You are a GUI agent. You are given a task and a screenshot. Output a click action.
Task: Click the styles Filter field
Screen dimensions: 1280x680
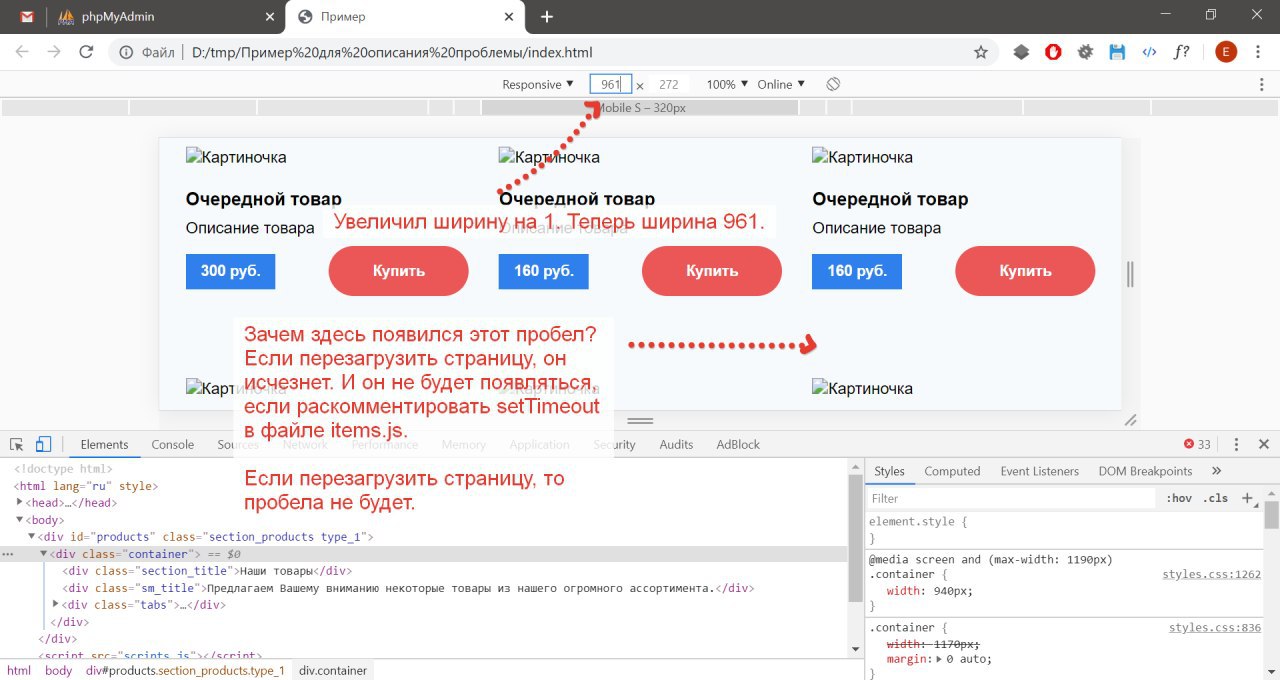[1010, 498]
